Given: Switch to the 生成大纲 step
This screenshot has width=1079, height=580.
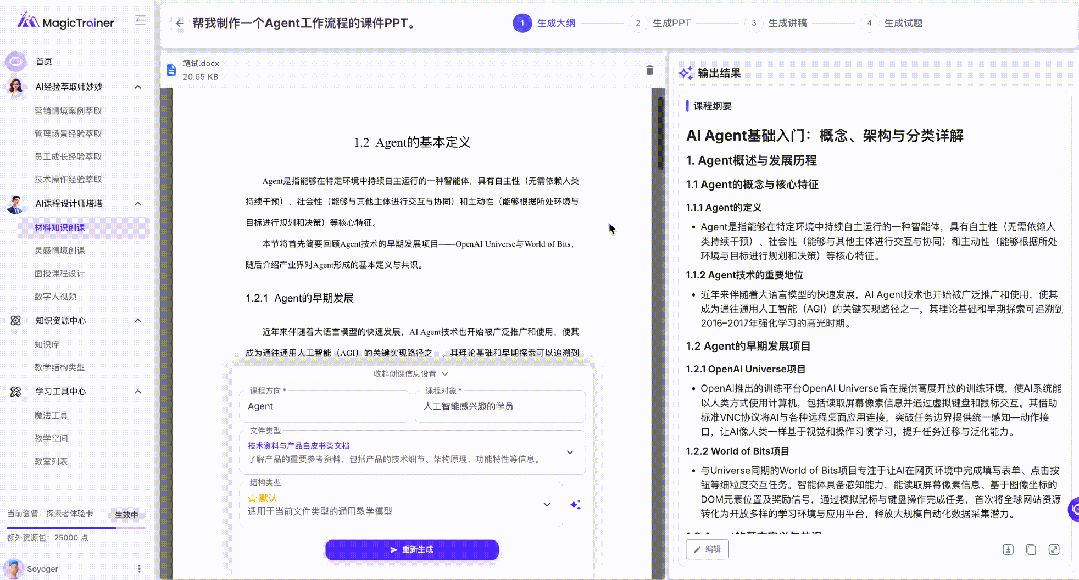Looking at the screenshot, I should pyautogui.click(x=556, y=23).
